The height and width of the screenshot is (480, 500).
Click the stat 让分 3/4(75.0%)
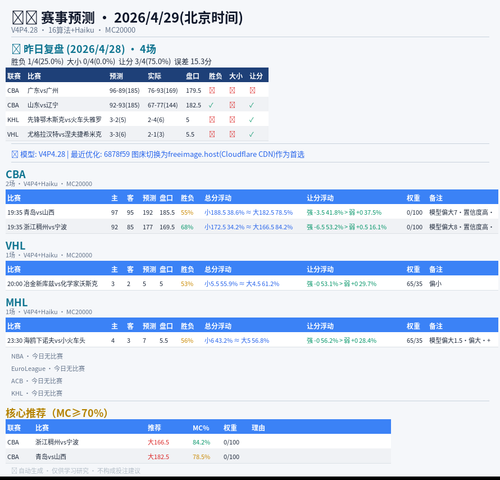(145, 62)
